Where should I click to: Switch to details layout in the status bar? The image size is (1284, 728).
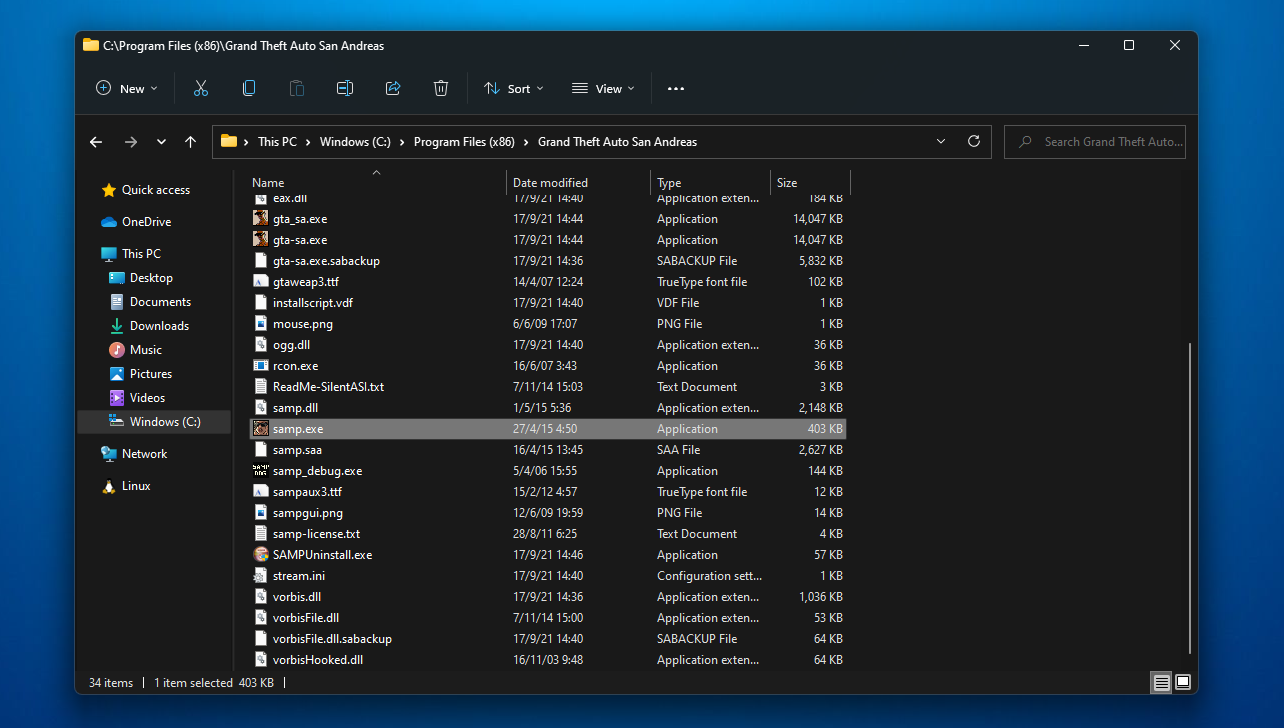pos(1160,682)
